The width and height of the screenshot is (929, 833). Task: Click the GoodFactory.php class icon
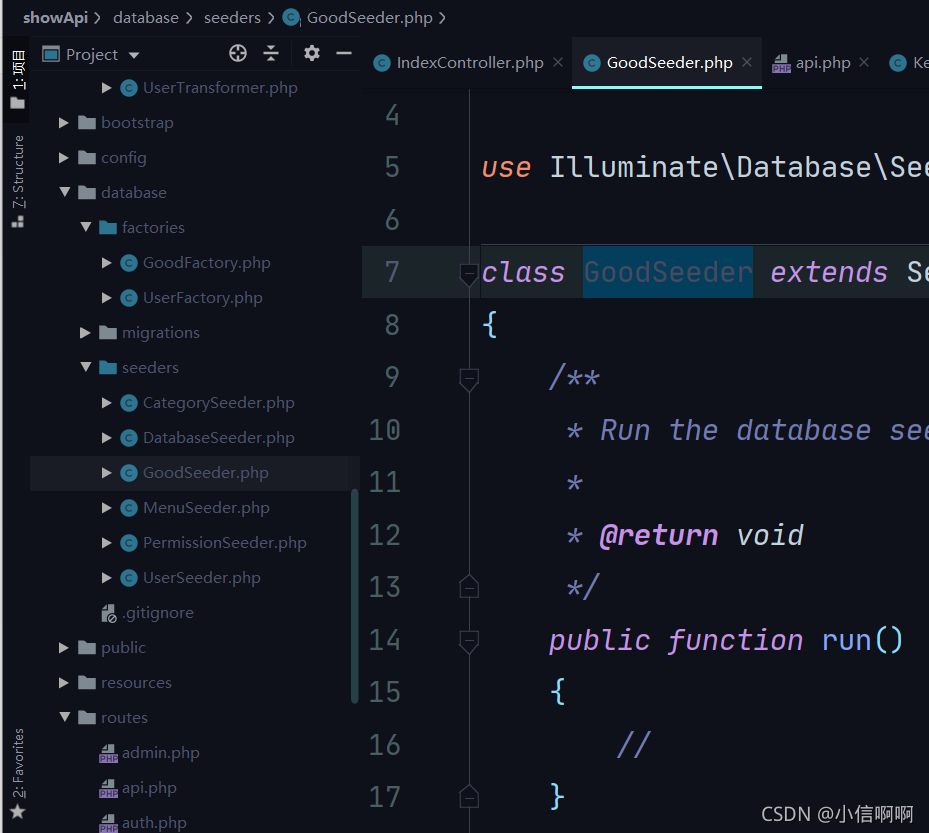(129, 262)
